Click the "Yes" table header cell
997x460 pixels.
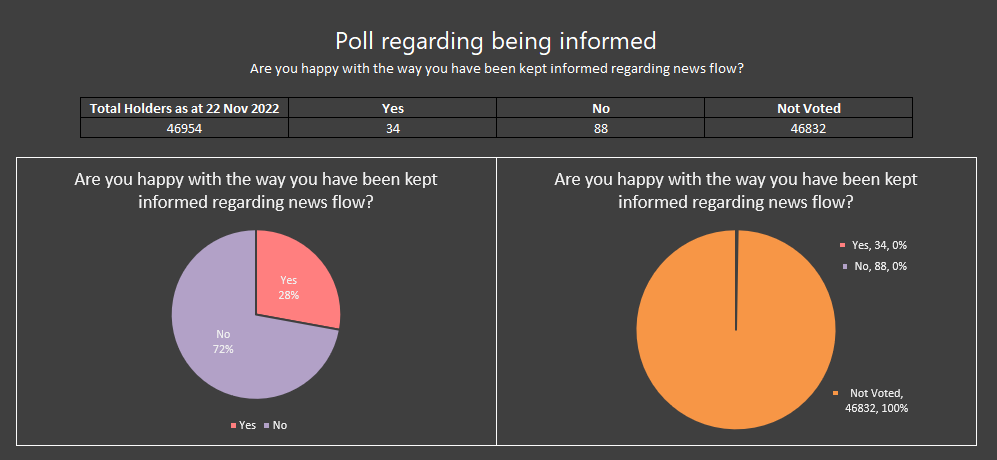point(392,108)
